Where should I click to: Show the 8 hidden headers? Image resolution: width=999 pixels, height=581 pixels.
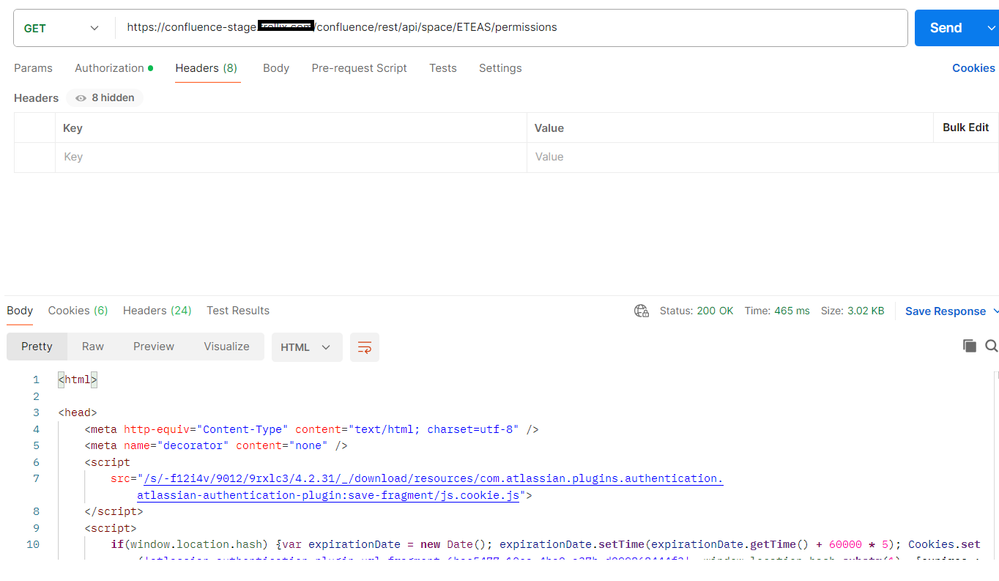point(104,97)
